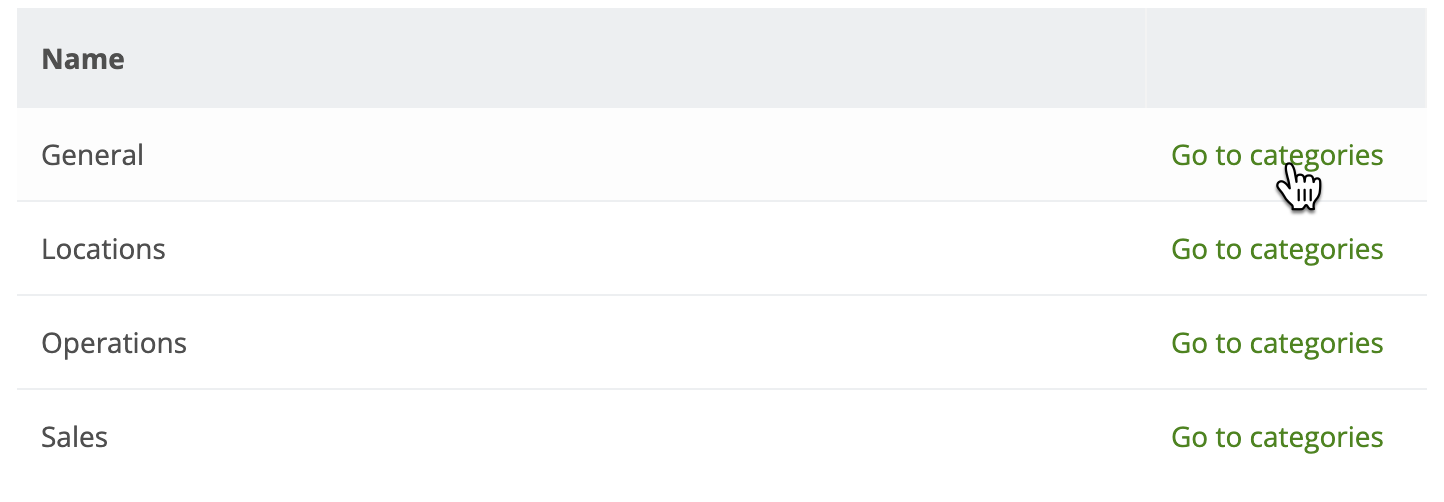Screen dimensions: 1444x502
Task: Select the Locations name cell text
Action: 103,249
